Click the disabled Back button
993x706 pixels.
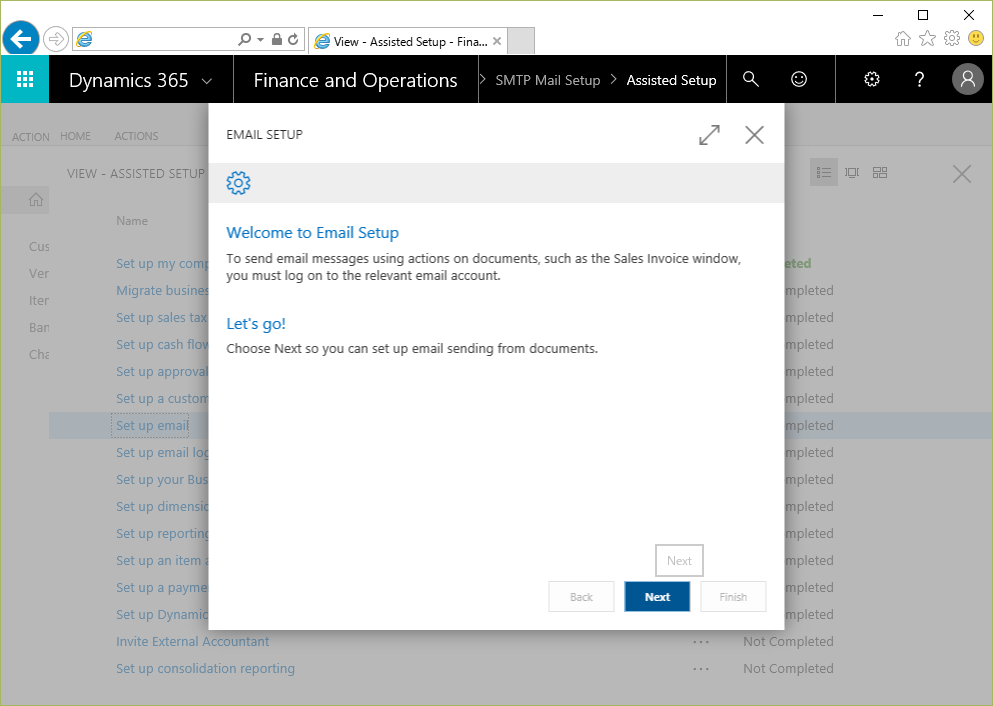pos(581,596)
